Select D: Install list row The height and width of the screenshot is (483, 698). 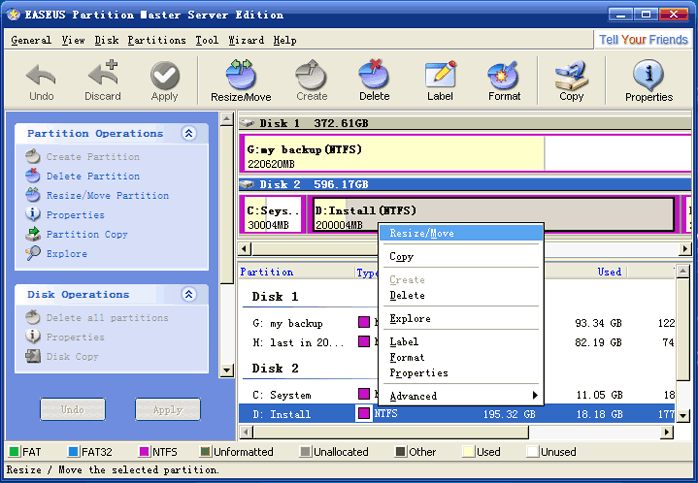pyautogui.click(x=458, y=414)
